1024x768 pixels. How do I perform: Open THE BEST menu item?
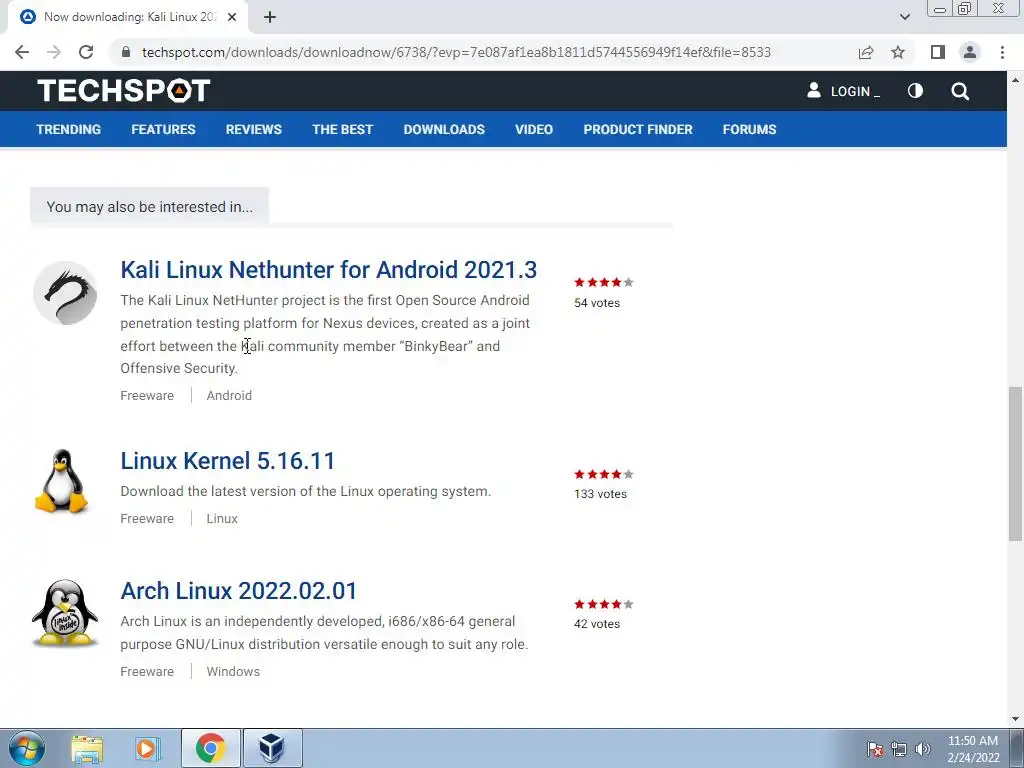pyautogui.click(x=342, y=129)
